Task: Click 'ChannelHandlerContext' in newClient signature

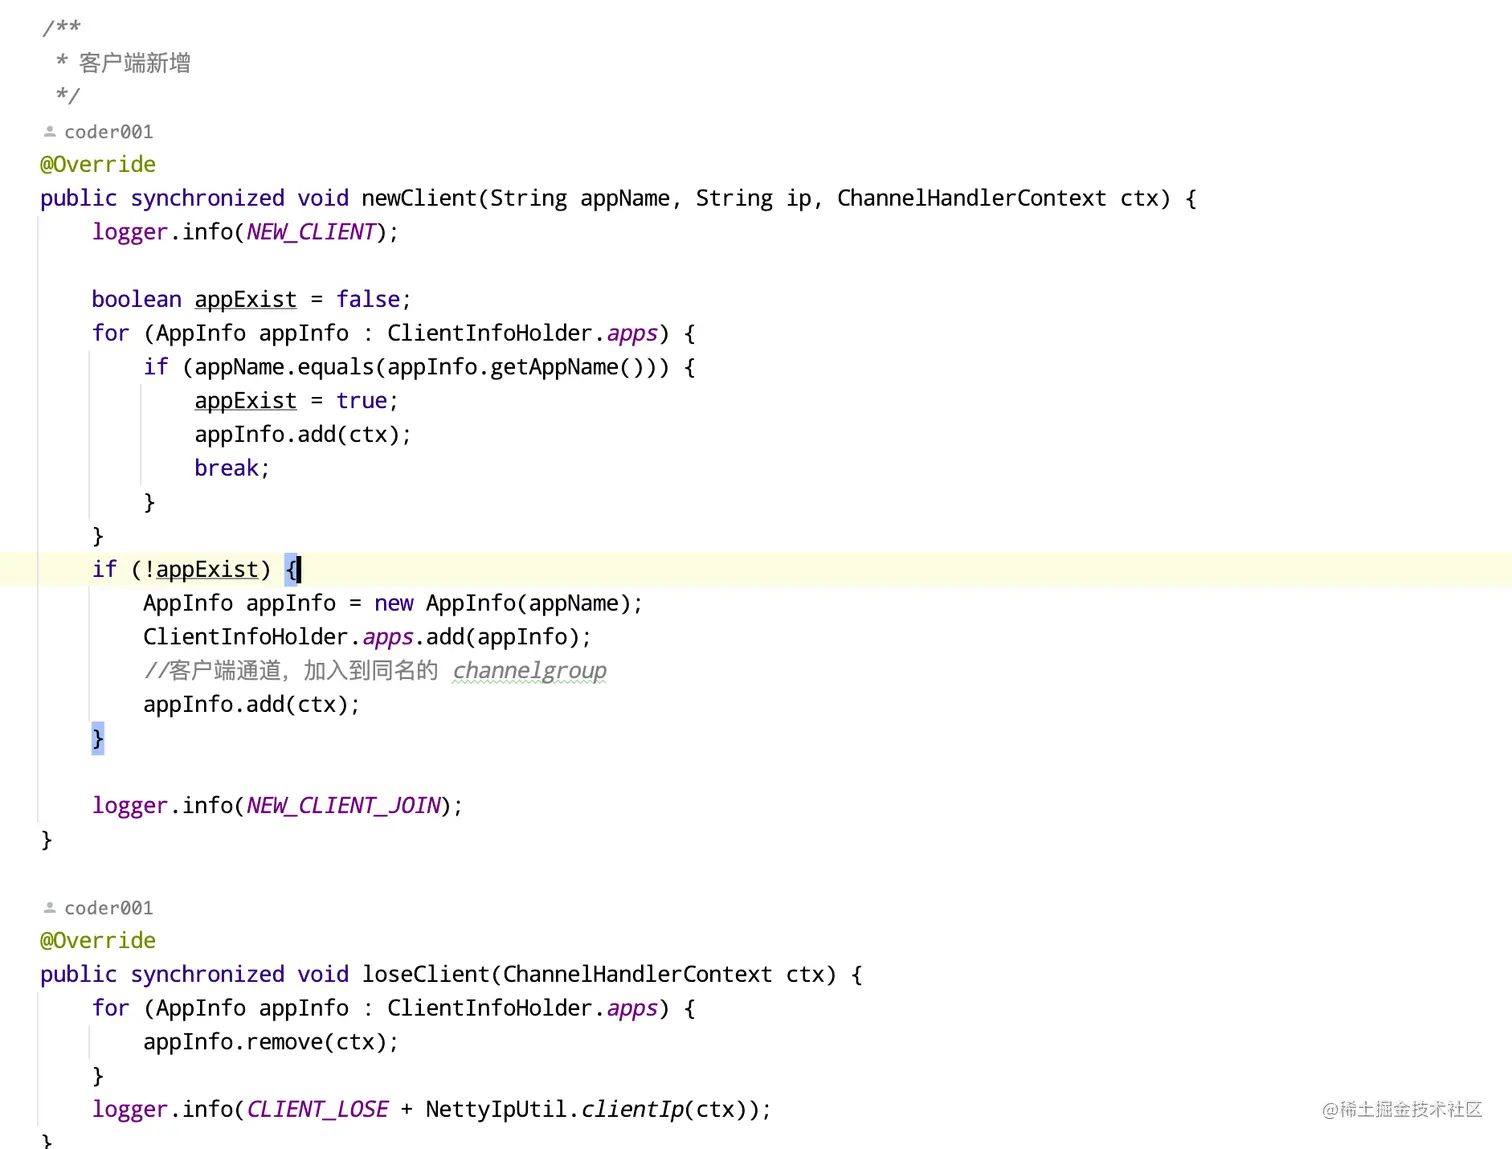Action: point(971,198)
